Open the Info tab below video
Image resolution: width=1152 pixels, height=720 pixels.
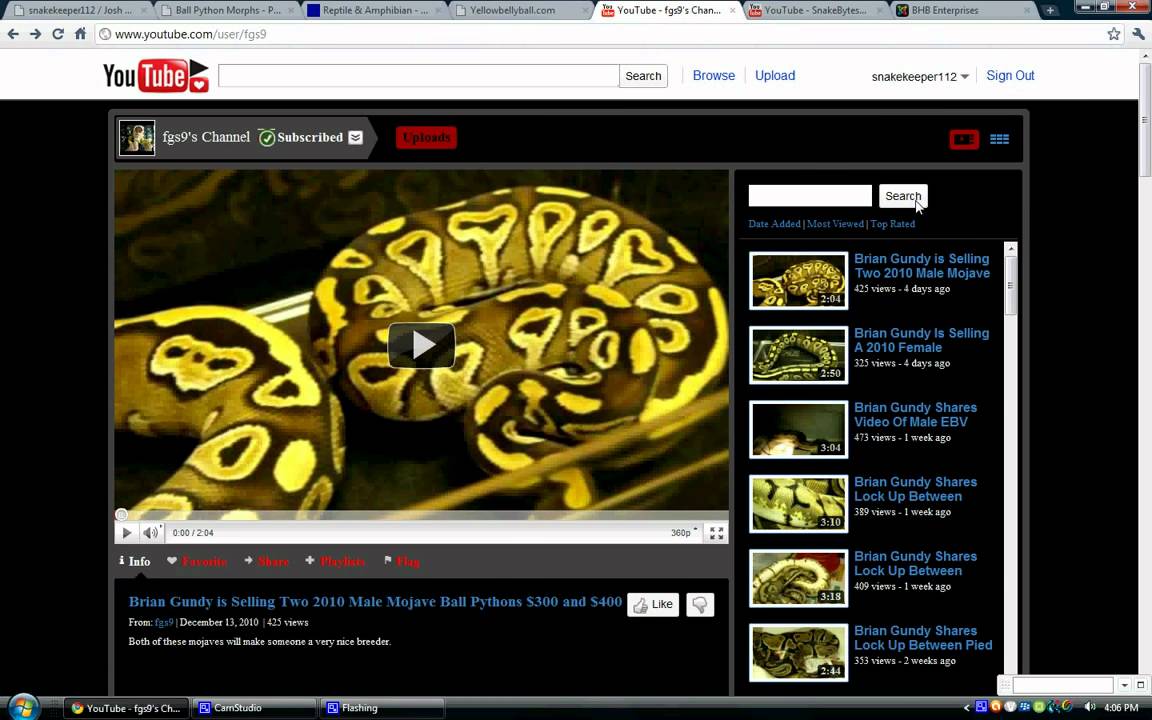[x=134, y=561]
